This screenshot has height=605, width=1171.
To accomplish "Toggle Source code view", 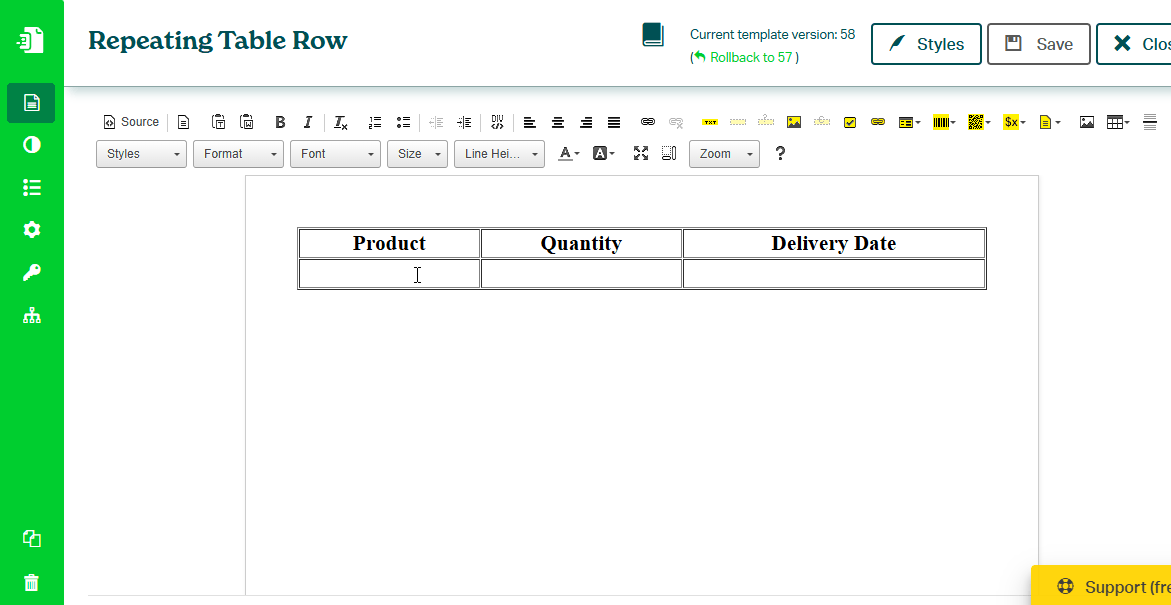I will pos(131,122).
